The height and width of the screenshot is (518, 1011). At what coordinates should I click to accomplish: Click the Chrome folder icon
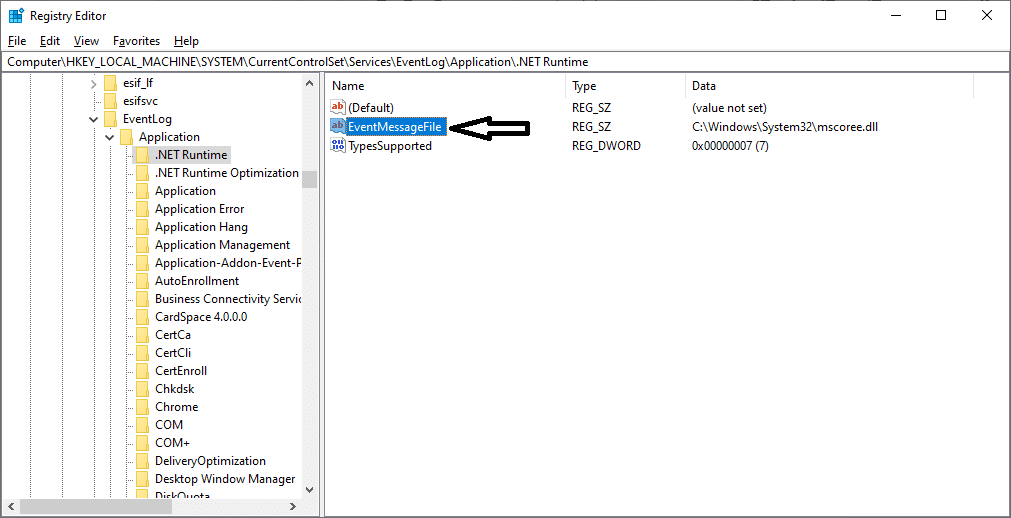142,407
